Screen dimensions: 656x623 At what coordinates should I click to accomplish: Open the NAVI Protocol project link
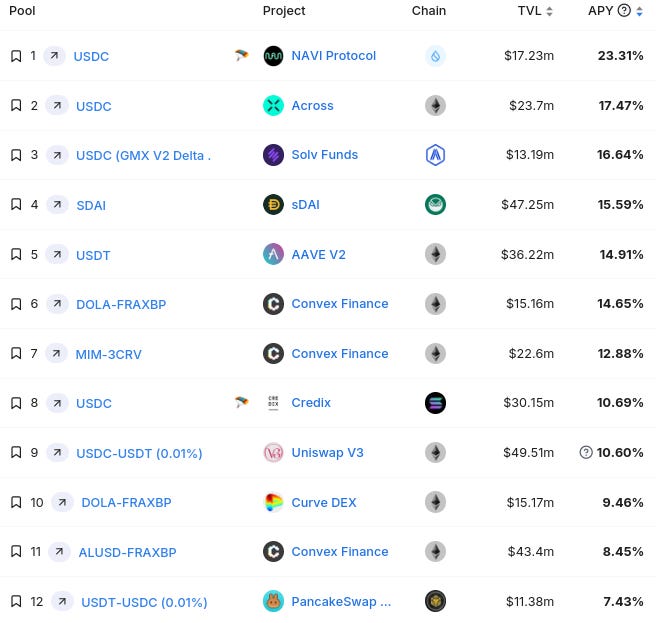pos(333,56)
